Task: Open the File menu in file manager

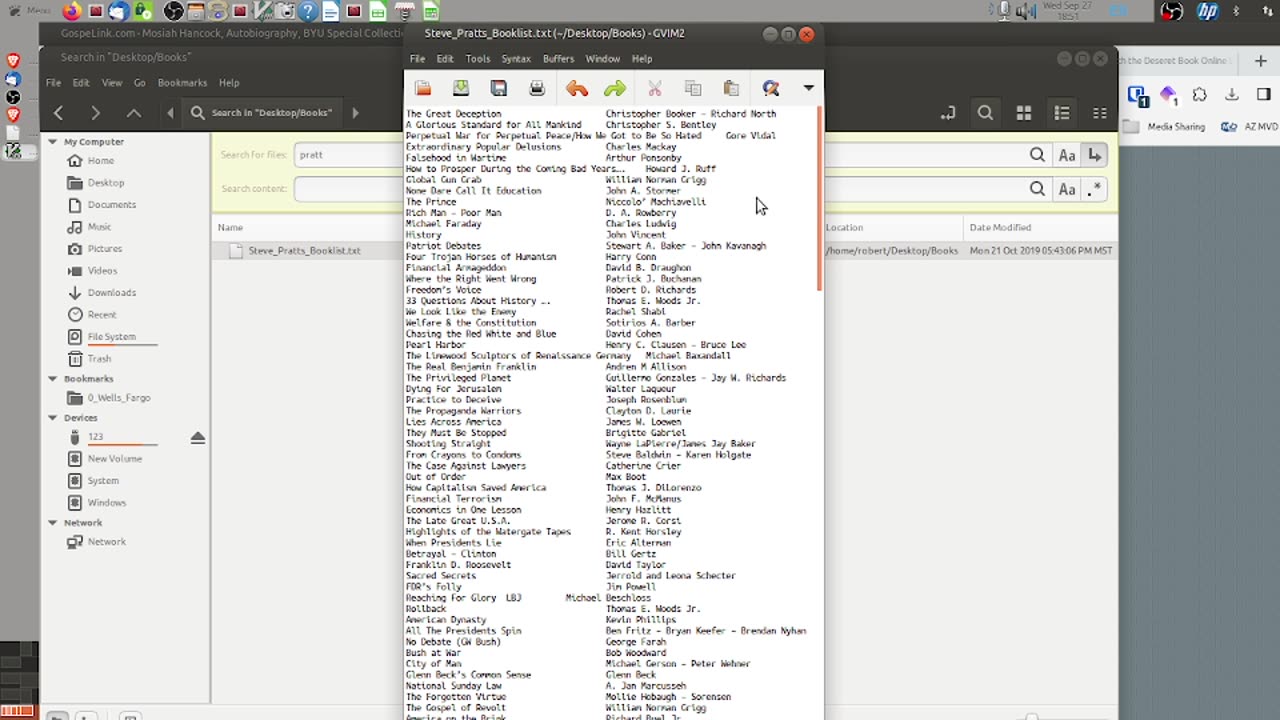Action: click(53, 83)
